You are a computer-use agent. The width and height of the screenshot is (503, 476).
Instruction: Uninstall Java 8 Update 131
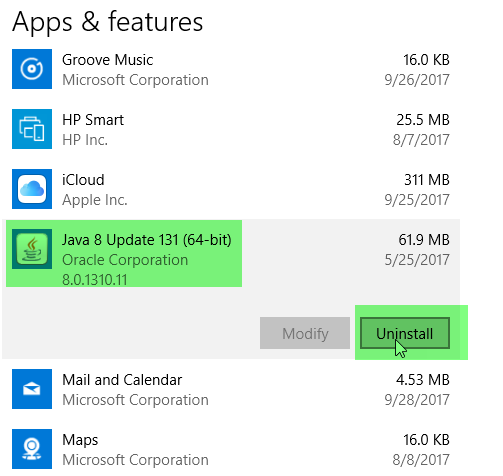(405, 333)
